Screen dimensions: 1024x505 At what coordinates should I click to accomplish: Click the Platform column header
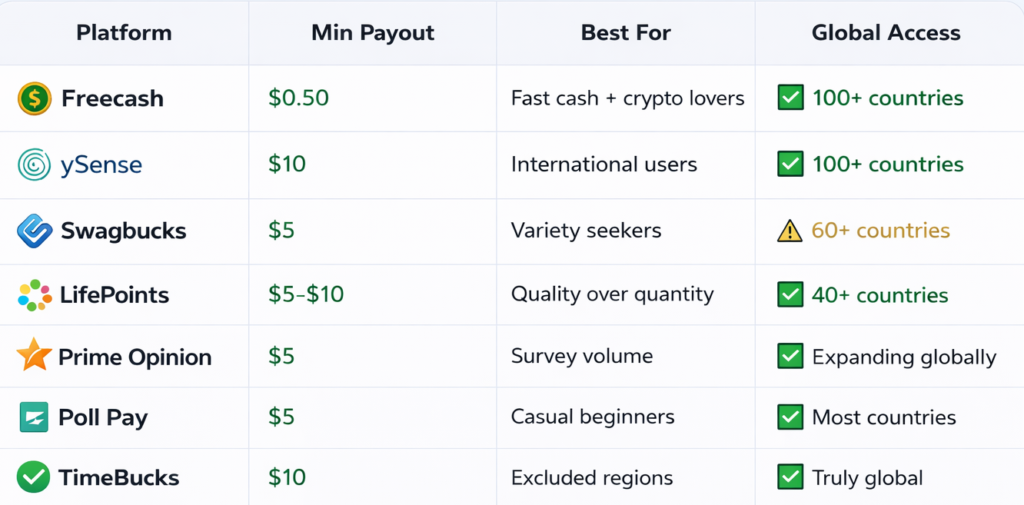124,33
